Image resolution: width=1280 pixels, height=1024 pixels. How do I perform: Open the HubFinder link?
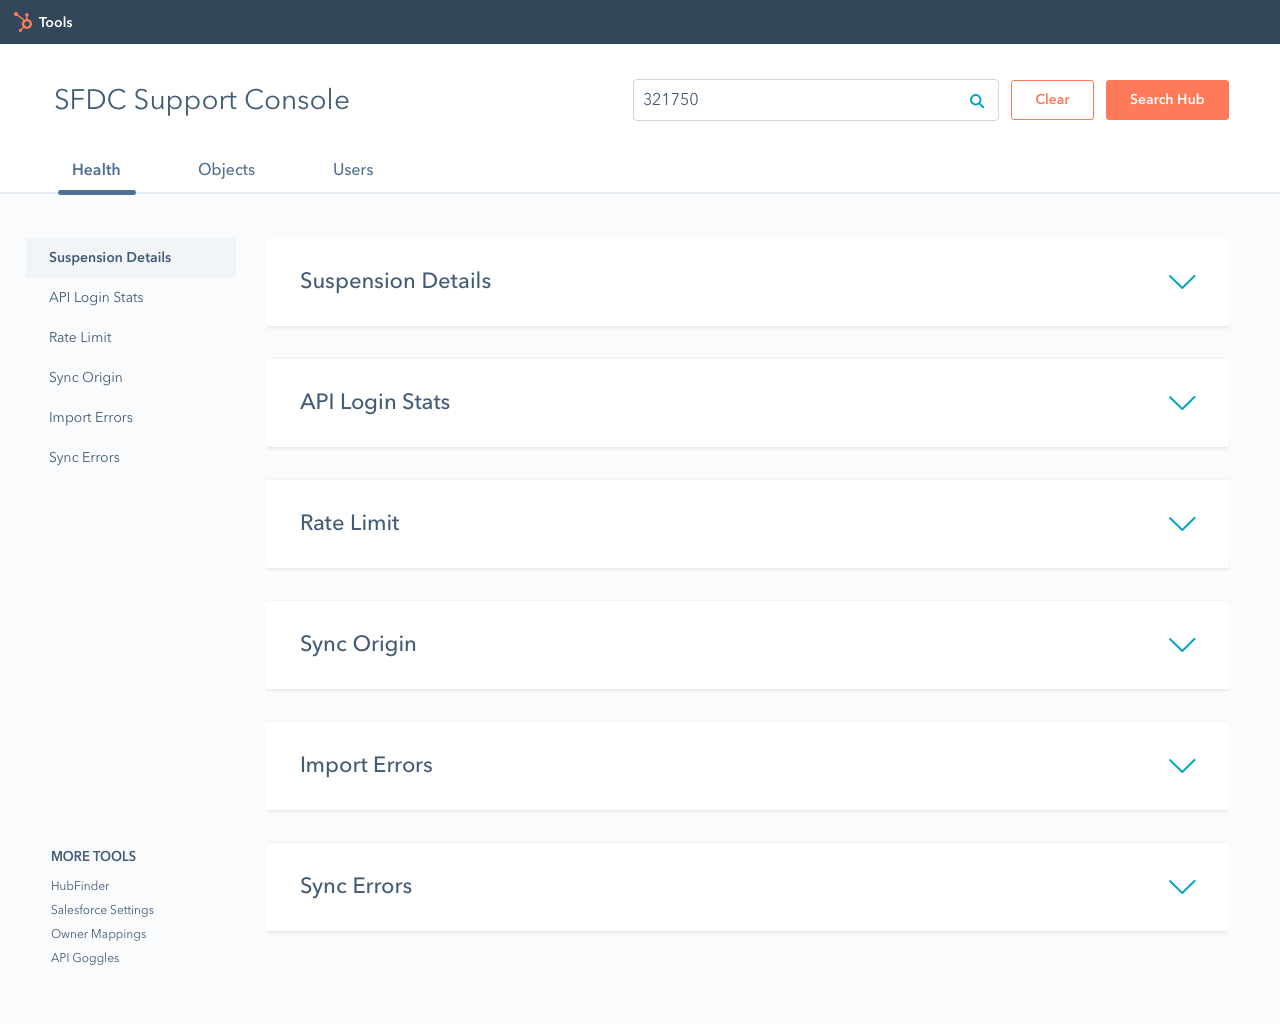pos(80,886)
